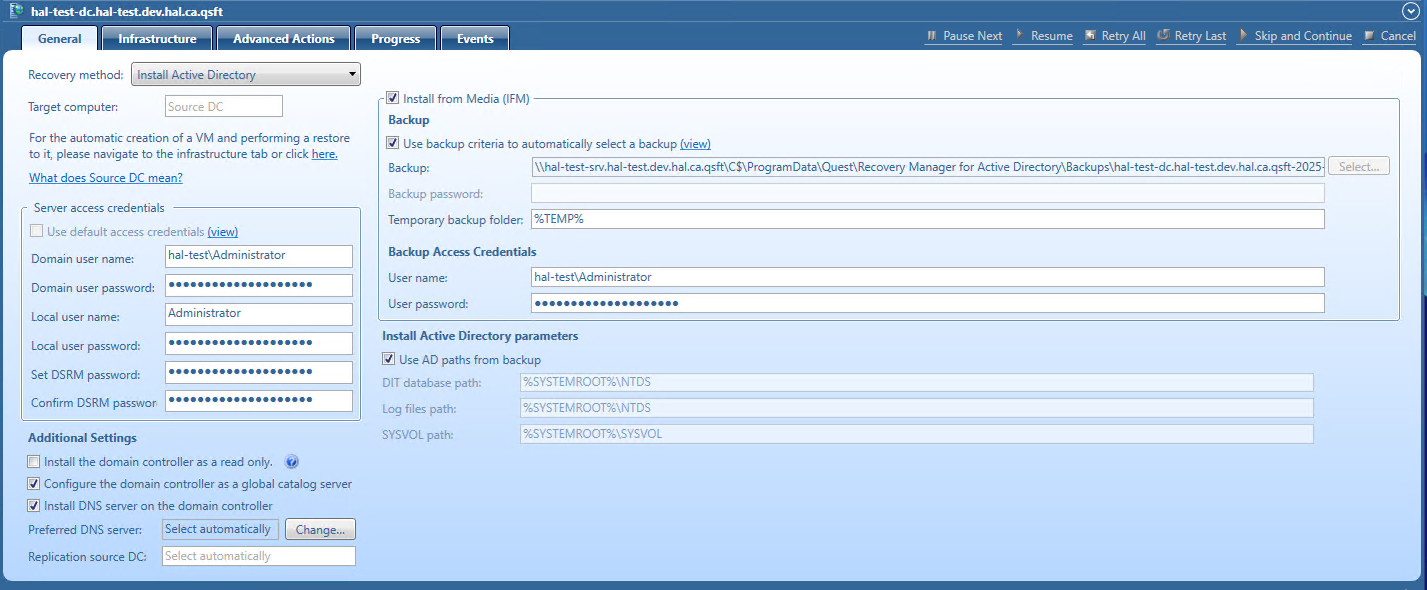1427x590 pixels.
Task: Enable install domain controller as read only
Action: point(34,462)
